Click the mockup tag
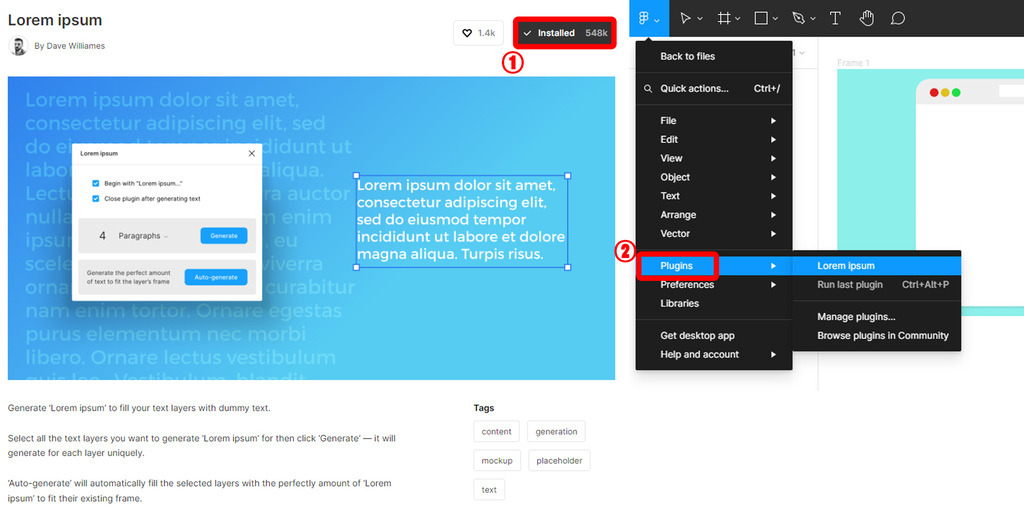The width and height of the screenshot is (1024, 516). click(x=497, y=460)
